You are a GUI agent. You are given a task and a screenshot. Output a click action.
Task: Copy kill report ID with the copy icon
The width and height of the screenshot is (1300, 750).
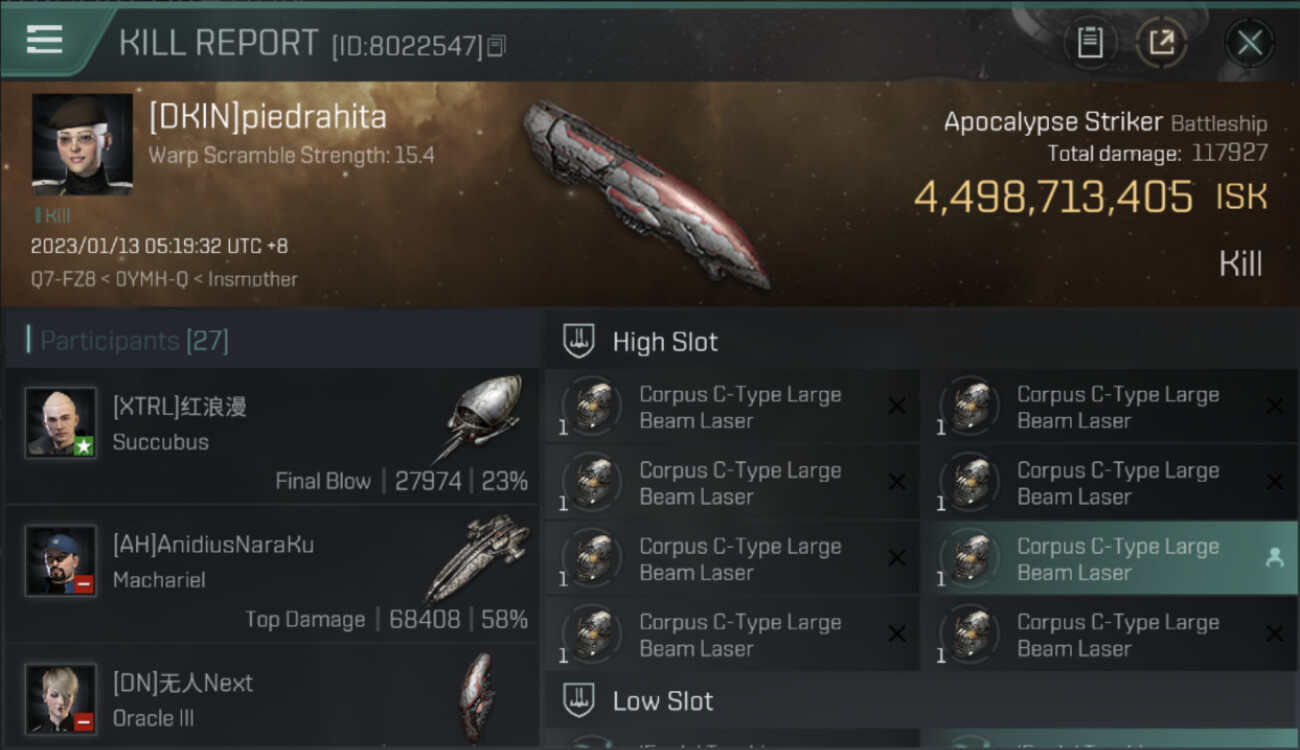[497, 46]
